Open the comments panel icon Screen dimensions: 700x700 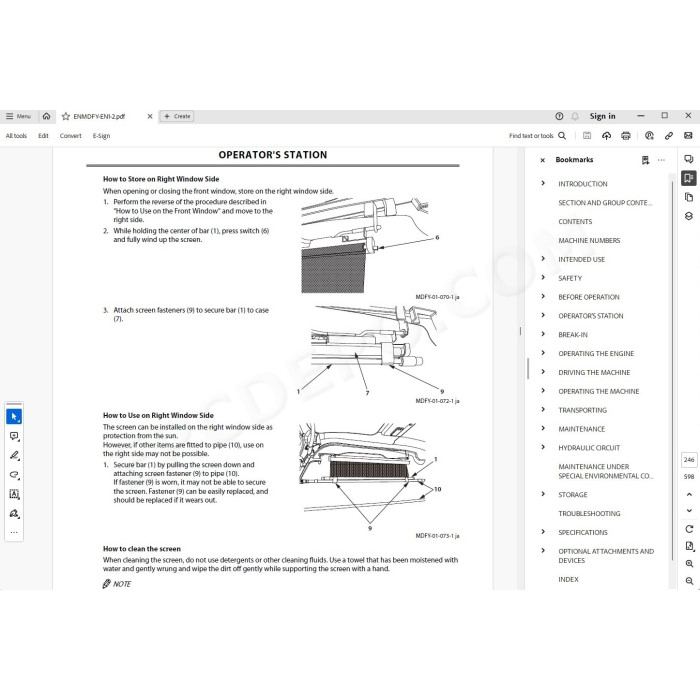point(689,159)
